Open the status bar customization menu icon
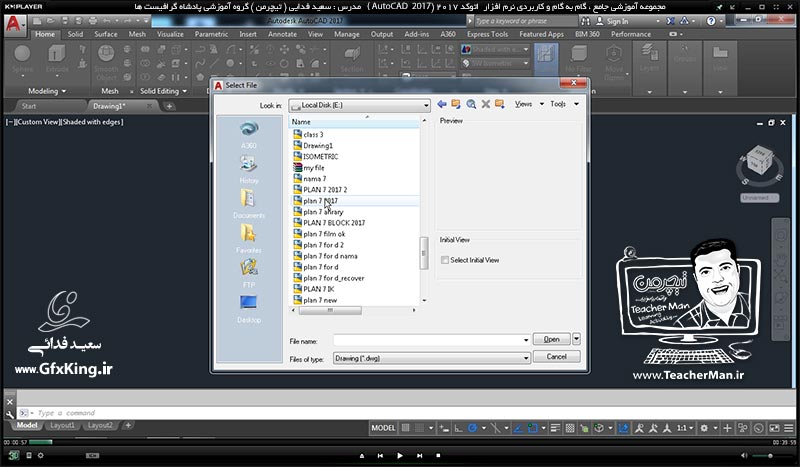Screen dimensions: 800x467 [790, 428]
